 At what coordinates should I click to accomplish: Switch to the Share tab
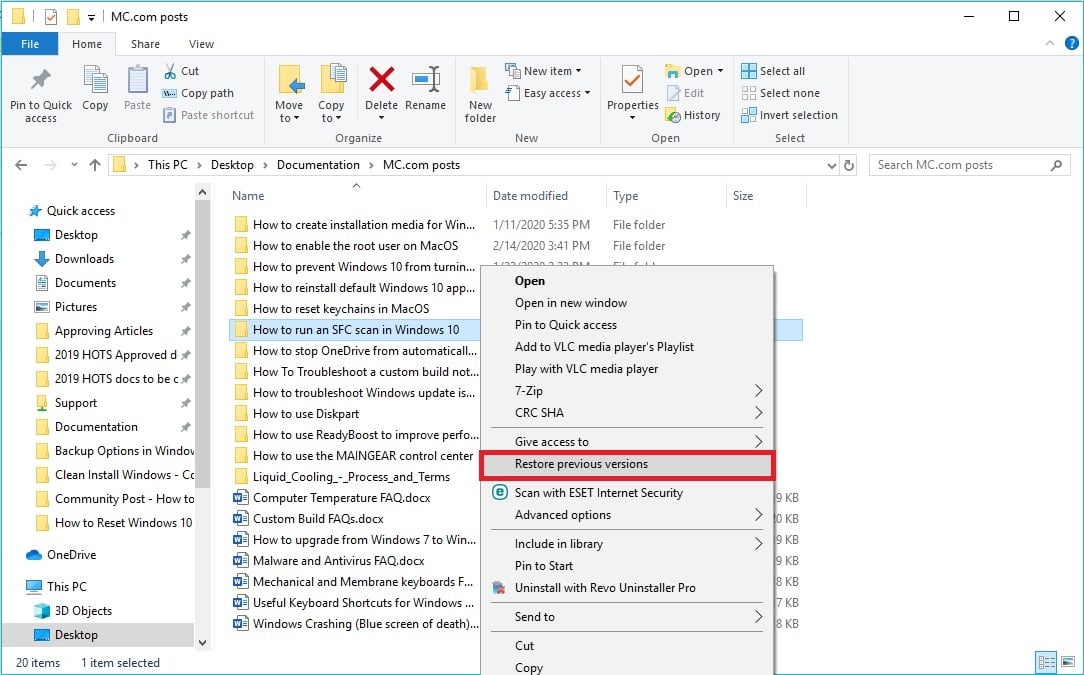point(145,44)
